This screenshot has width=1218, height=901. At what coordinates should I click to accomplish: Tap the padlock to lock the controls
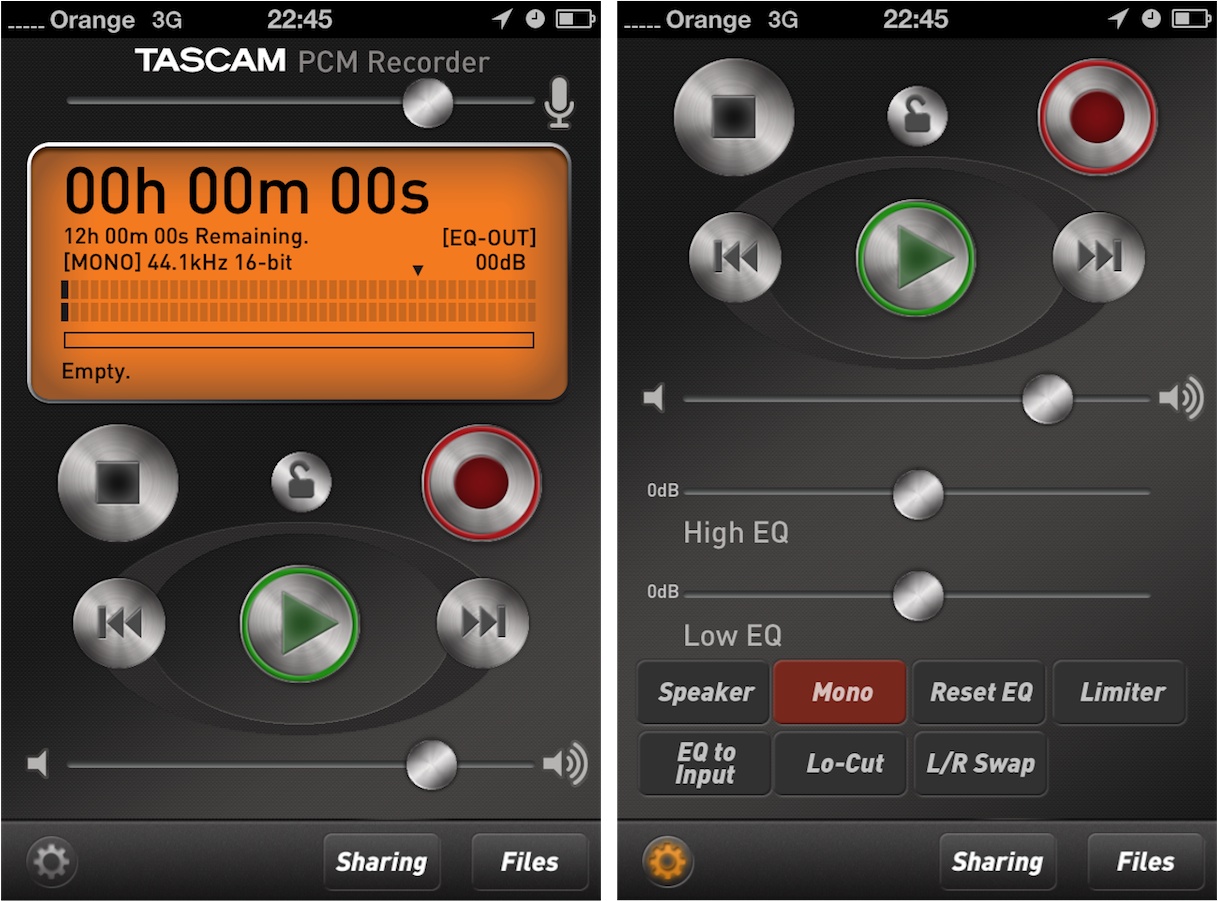[x=301, y=481]
